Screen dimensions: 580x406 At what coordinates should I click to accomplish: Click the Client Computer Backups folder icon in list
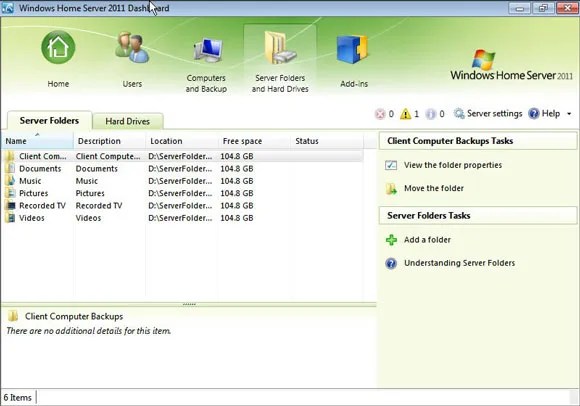10,156
